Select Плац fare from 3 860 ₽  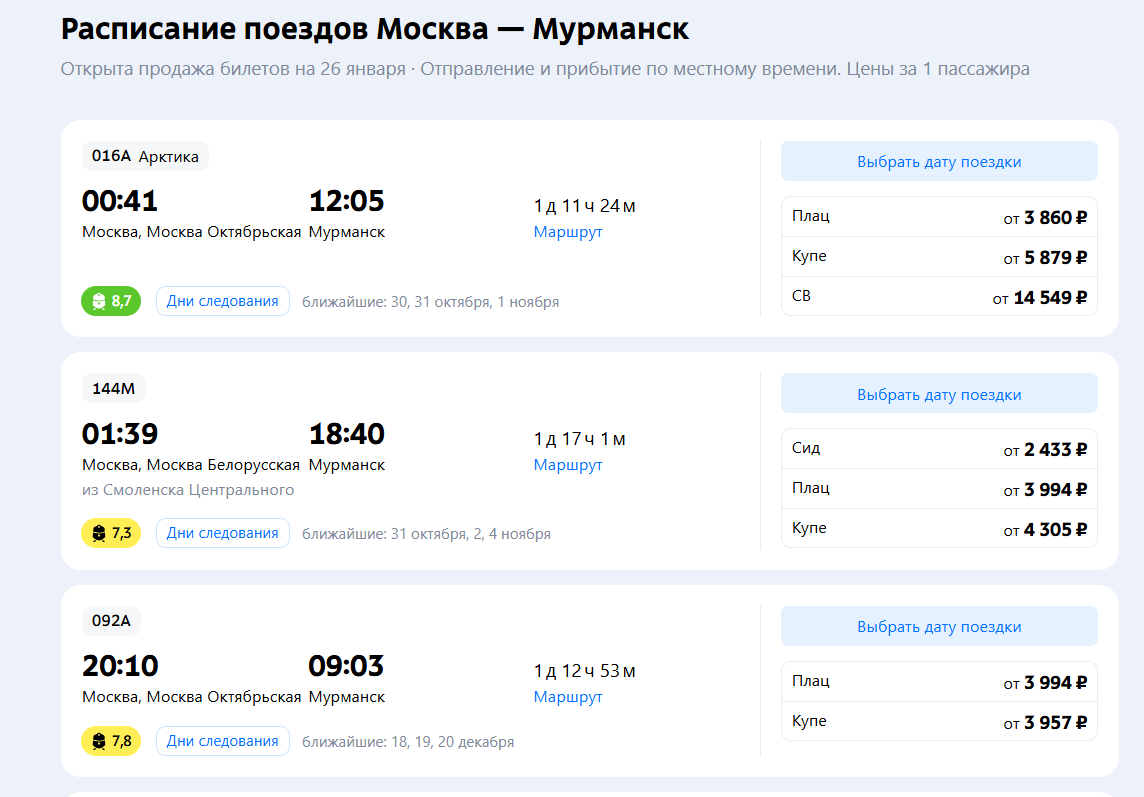[939, 217]
